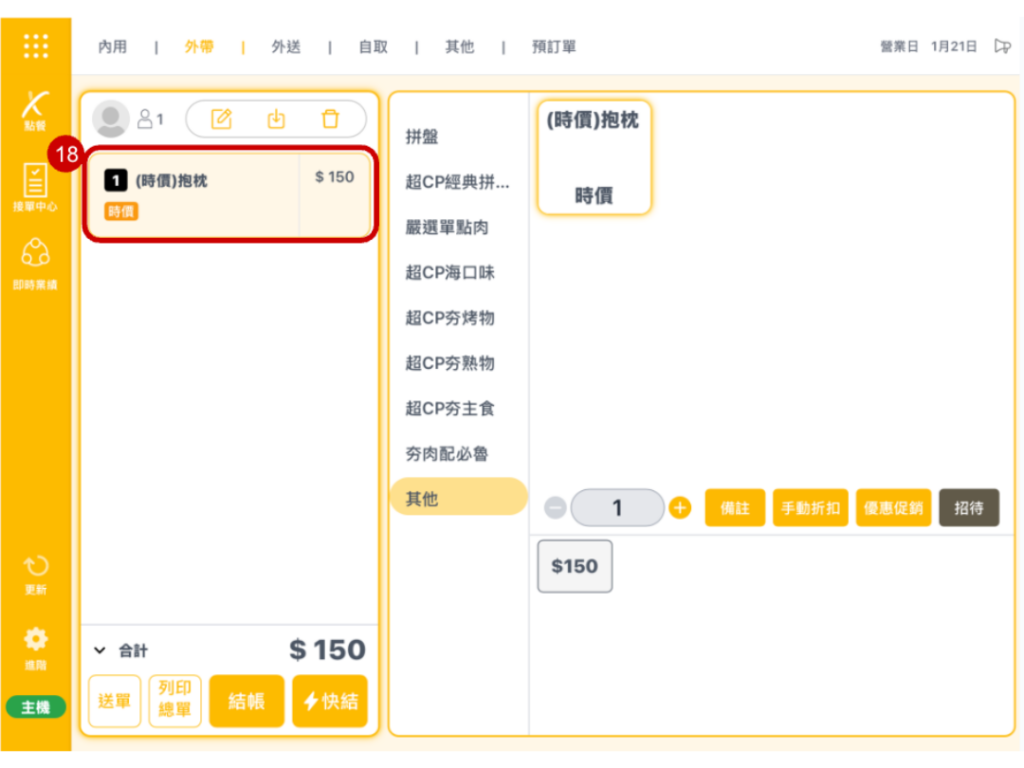The height and width of the screenshot is (768, 1024).
Task: Select the 拼盤 category
Action: 421,137
